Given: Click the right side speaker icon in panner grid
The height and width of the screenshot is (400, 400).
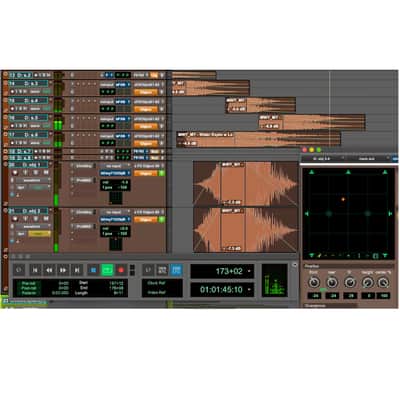Looking at the screenshot, I should (390, 214).
